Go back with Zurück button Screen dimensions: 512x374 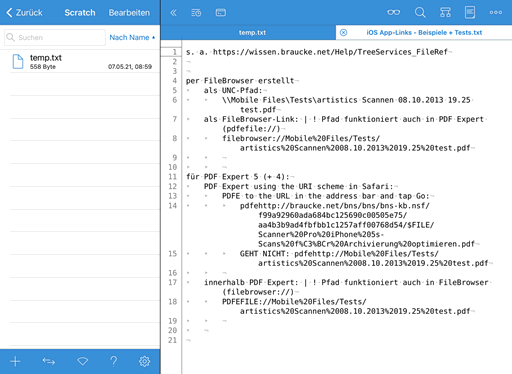[24, 13]
